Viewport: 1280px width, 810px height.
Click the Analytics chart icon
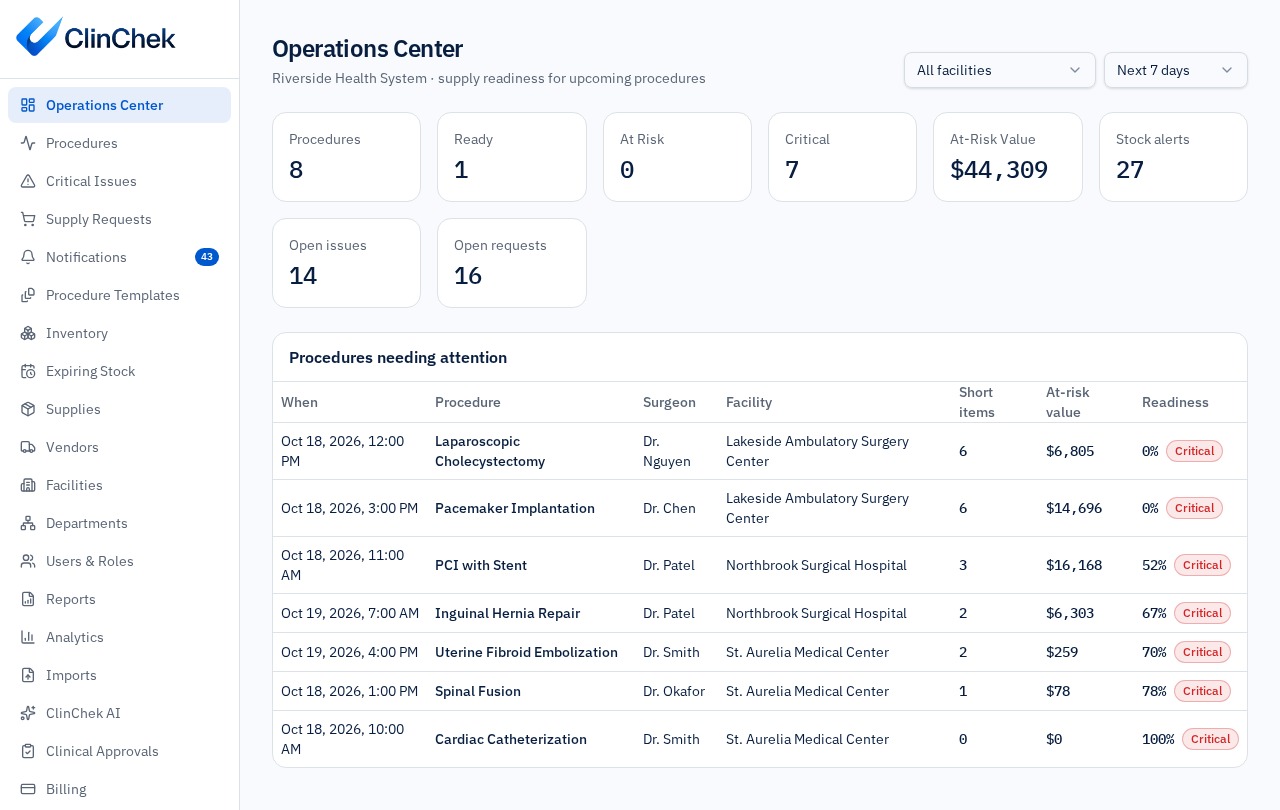click(28, 637)
